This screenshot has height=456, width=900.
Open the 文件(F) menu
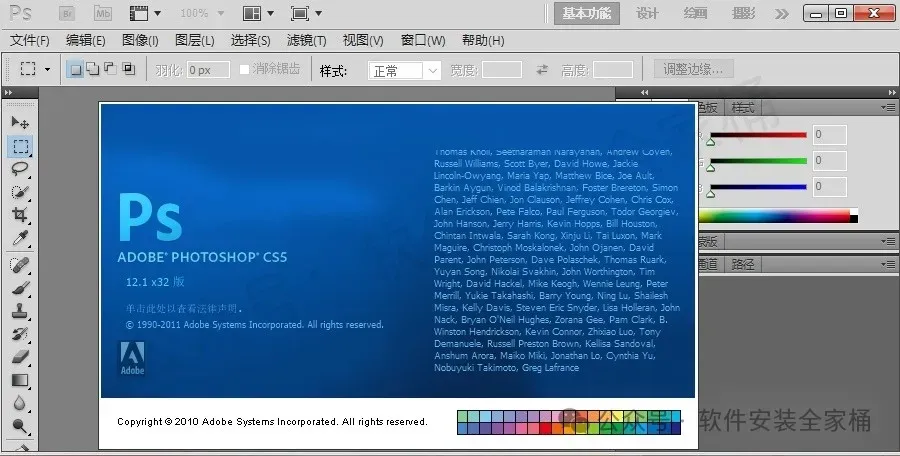(x=30, y=40)
